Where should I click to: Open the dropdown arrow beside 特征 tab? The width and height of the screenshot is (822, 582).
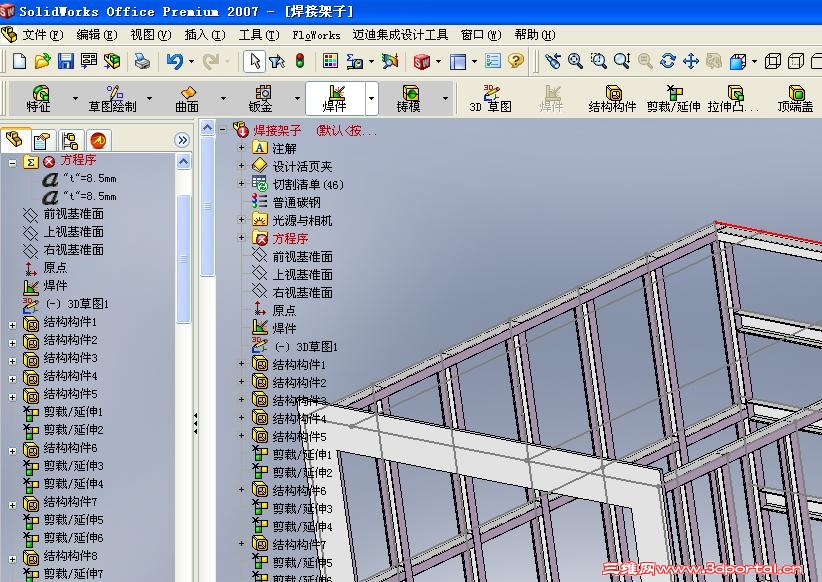click(75, 98)
